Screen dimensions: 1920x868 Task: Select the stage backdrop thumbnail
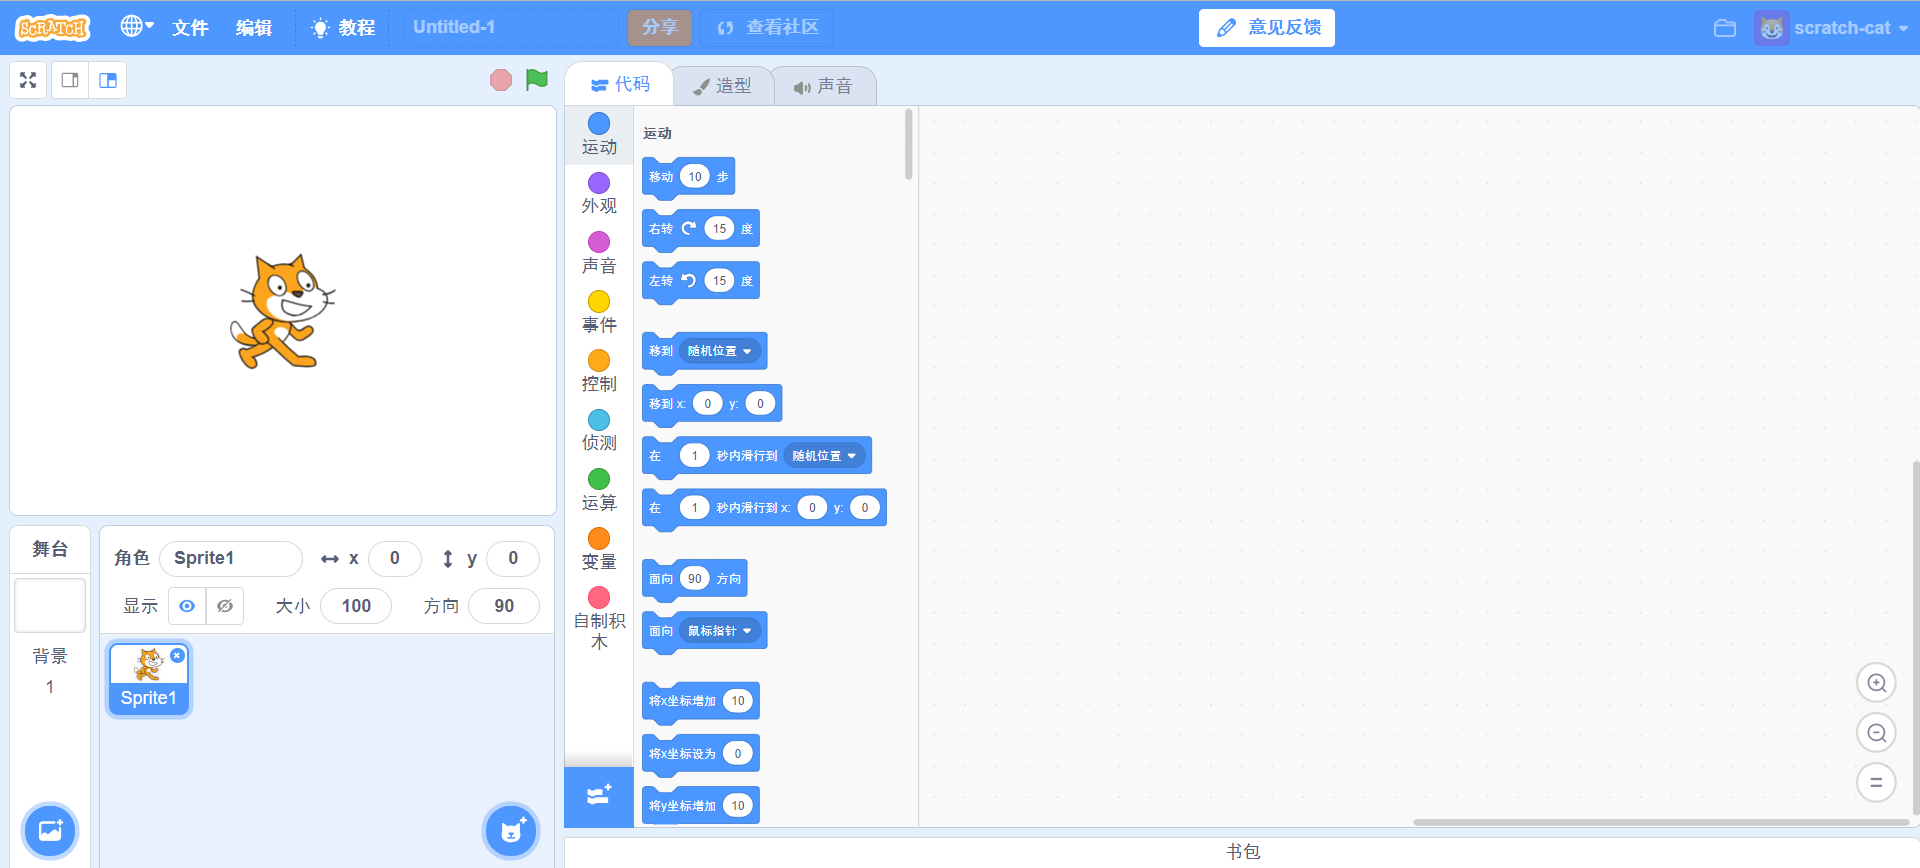[x=50, y=605]
